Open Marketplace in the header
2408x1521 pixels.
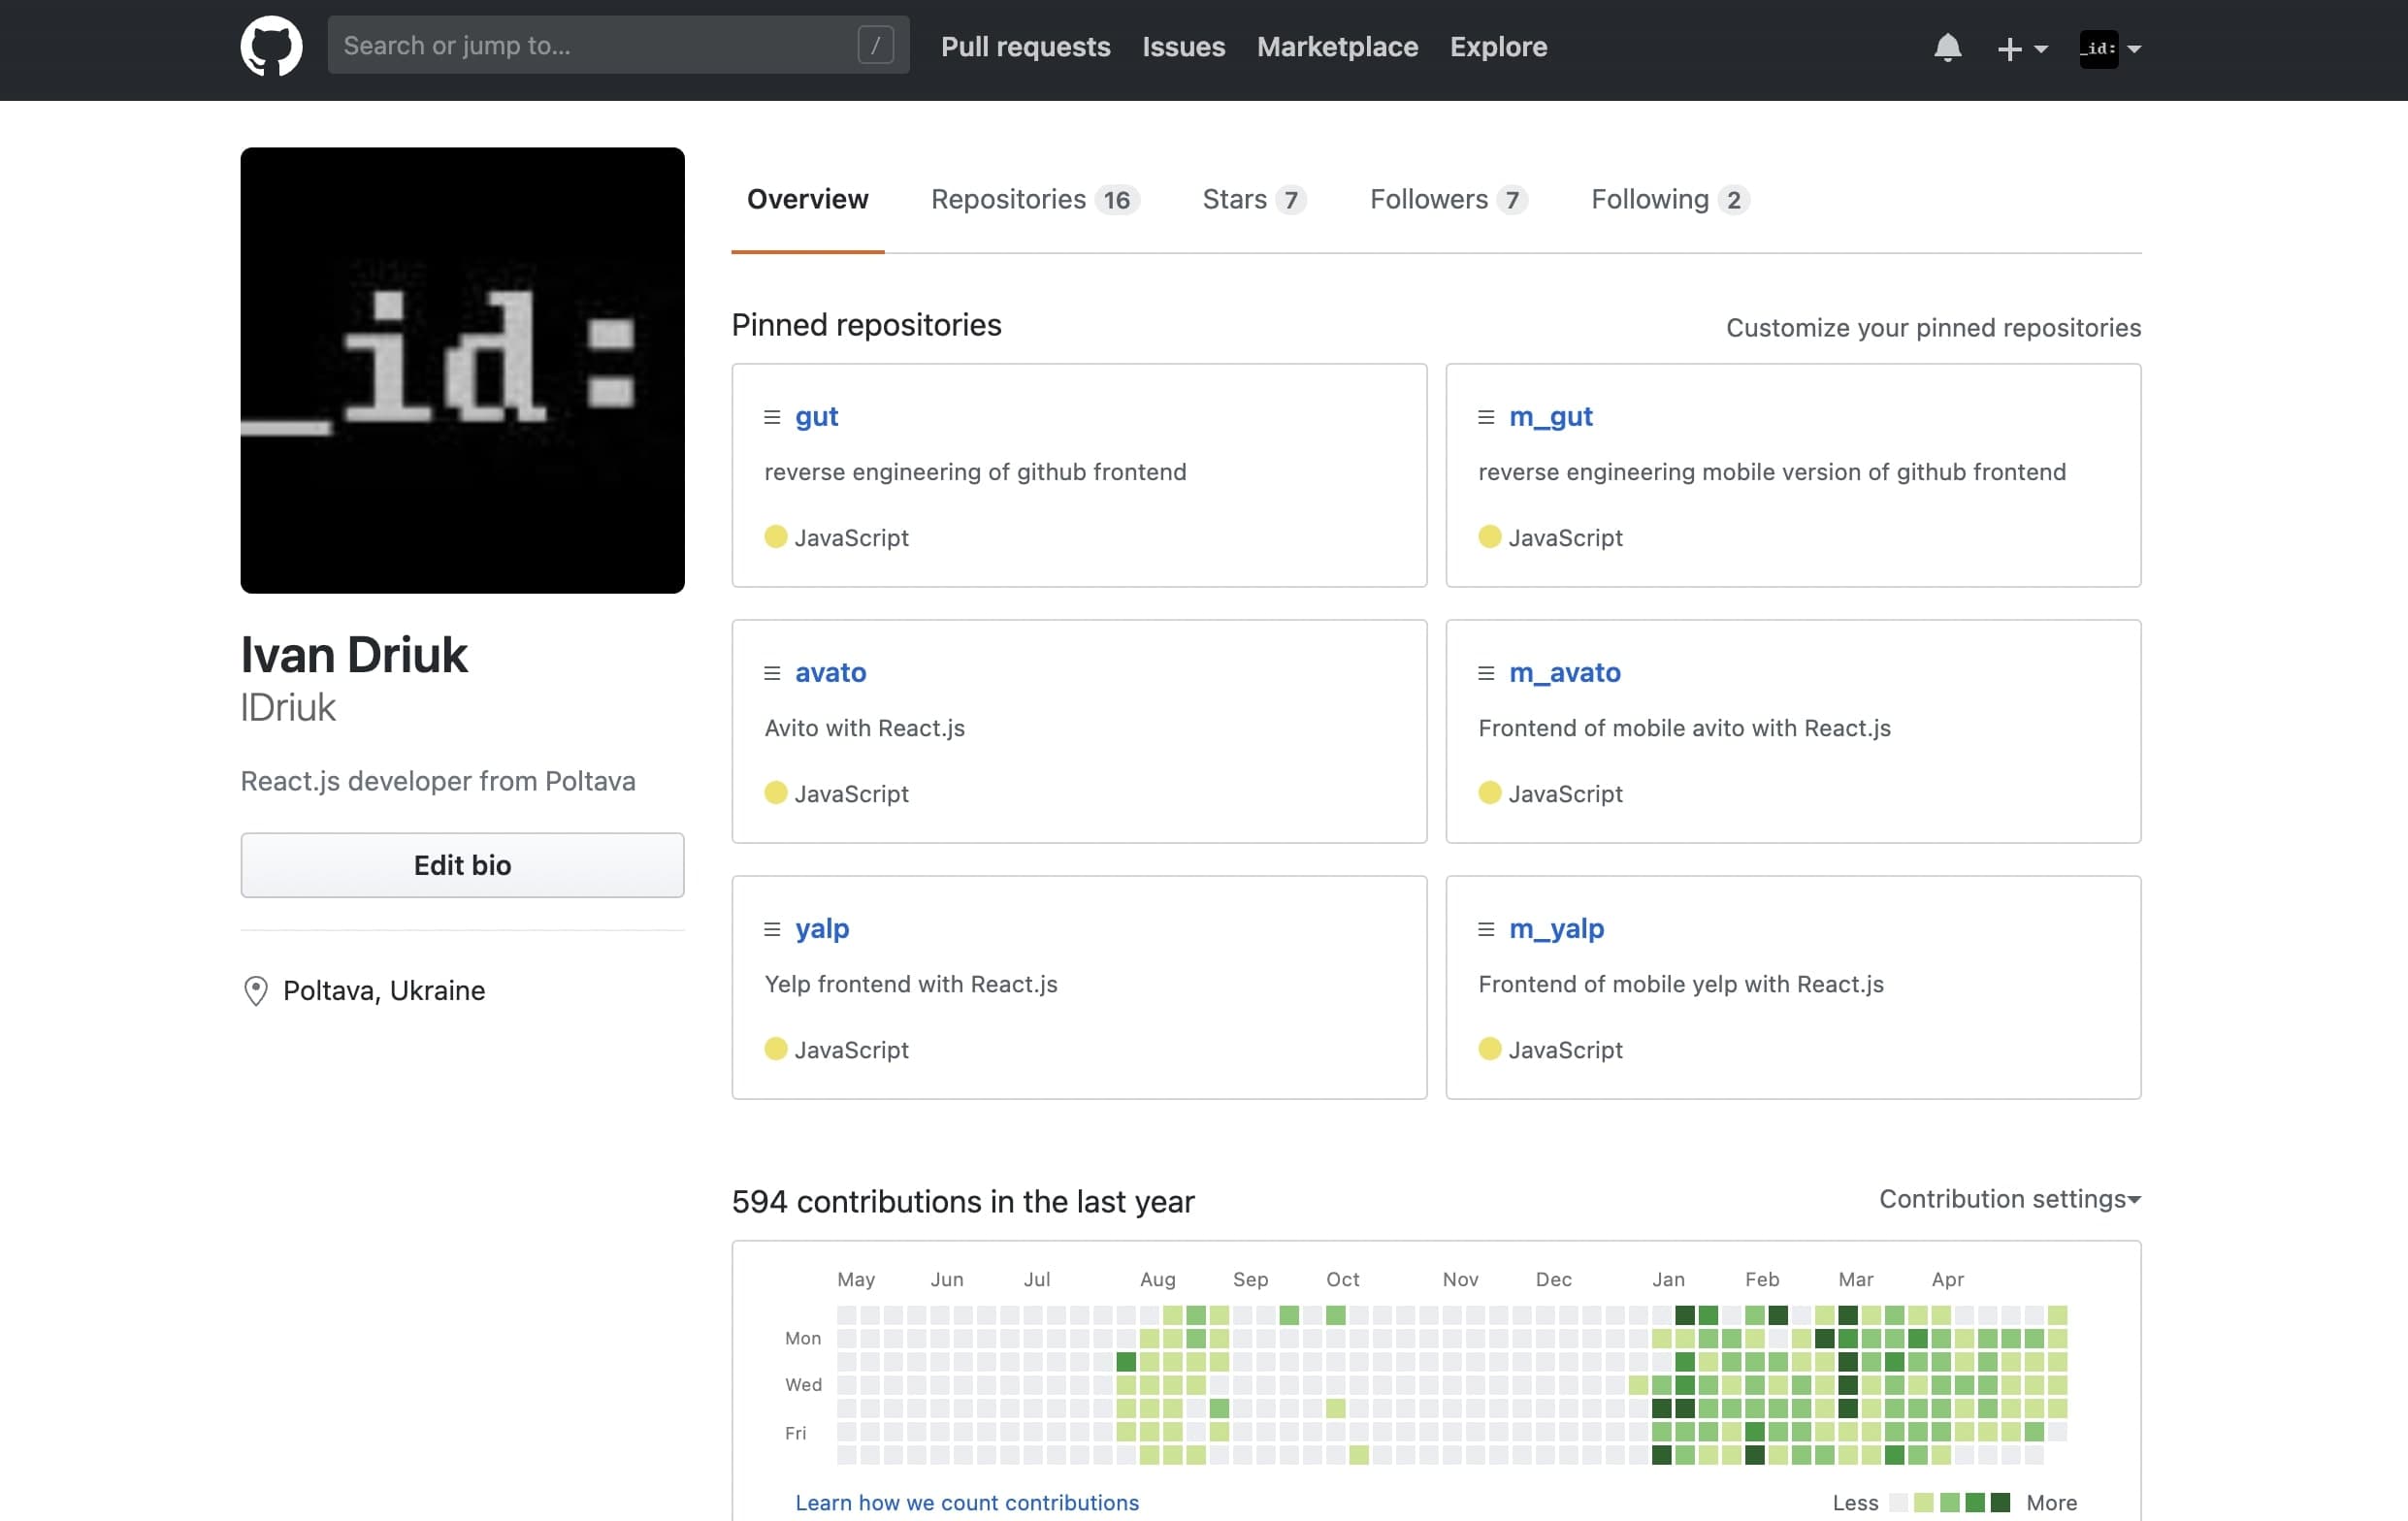pyautogui.click(x=1337, y=47)
